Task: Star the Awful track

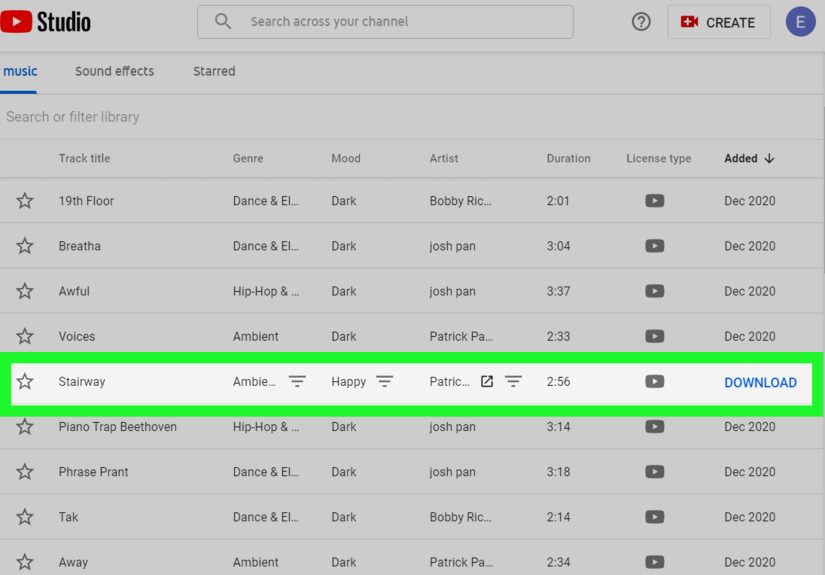Action: pyautogui.click(x=25, y=291)
